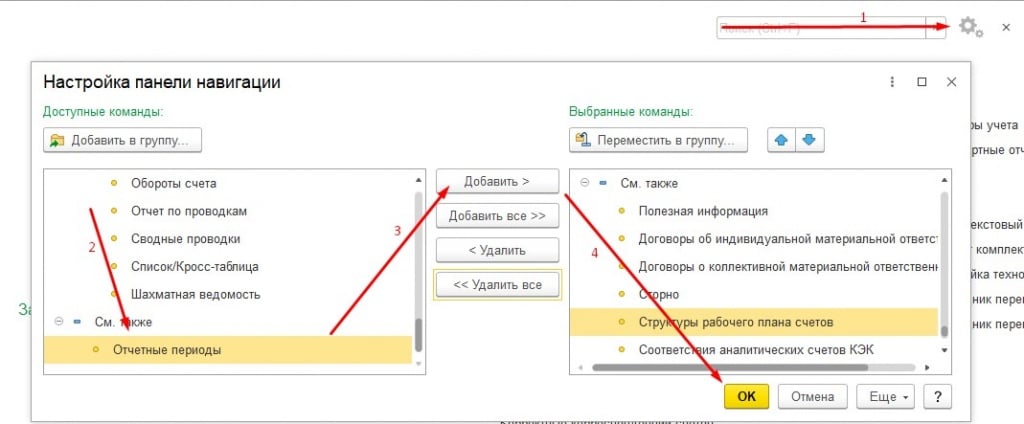Click the 'Отмена' cancel button
Screen dimensions: 1024x424
click(x=812, y=396)
